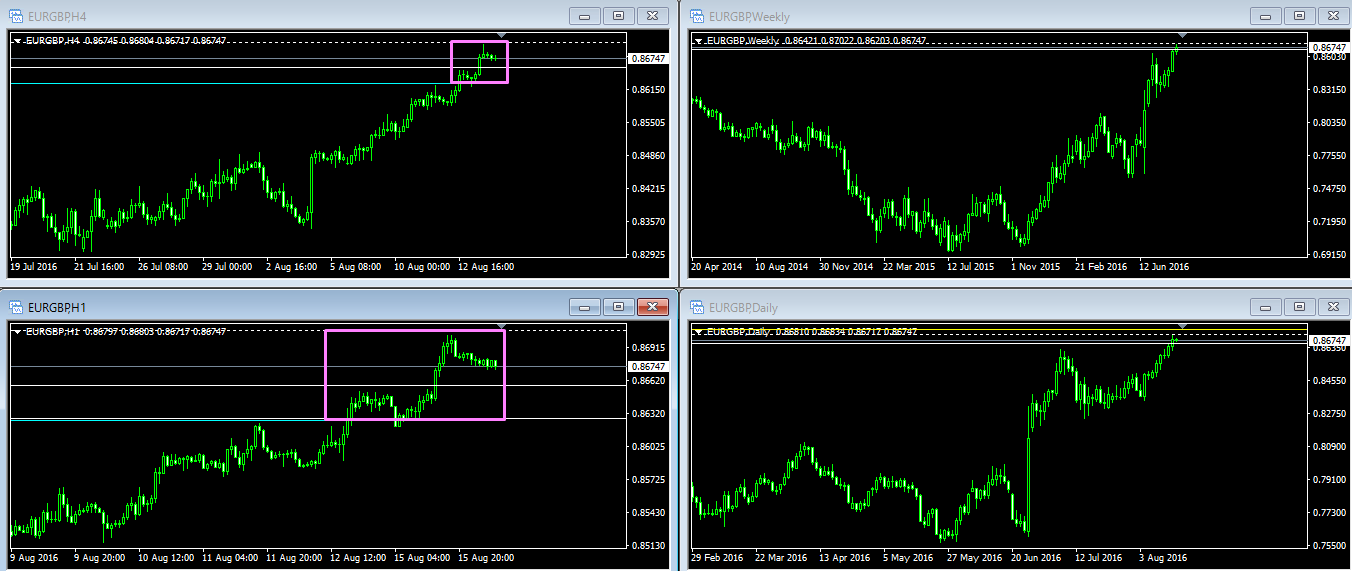Maximize the EURGBP,H4 chart window

(618, 16)
